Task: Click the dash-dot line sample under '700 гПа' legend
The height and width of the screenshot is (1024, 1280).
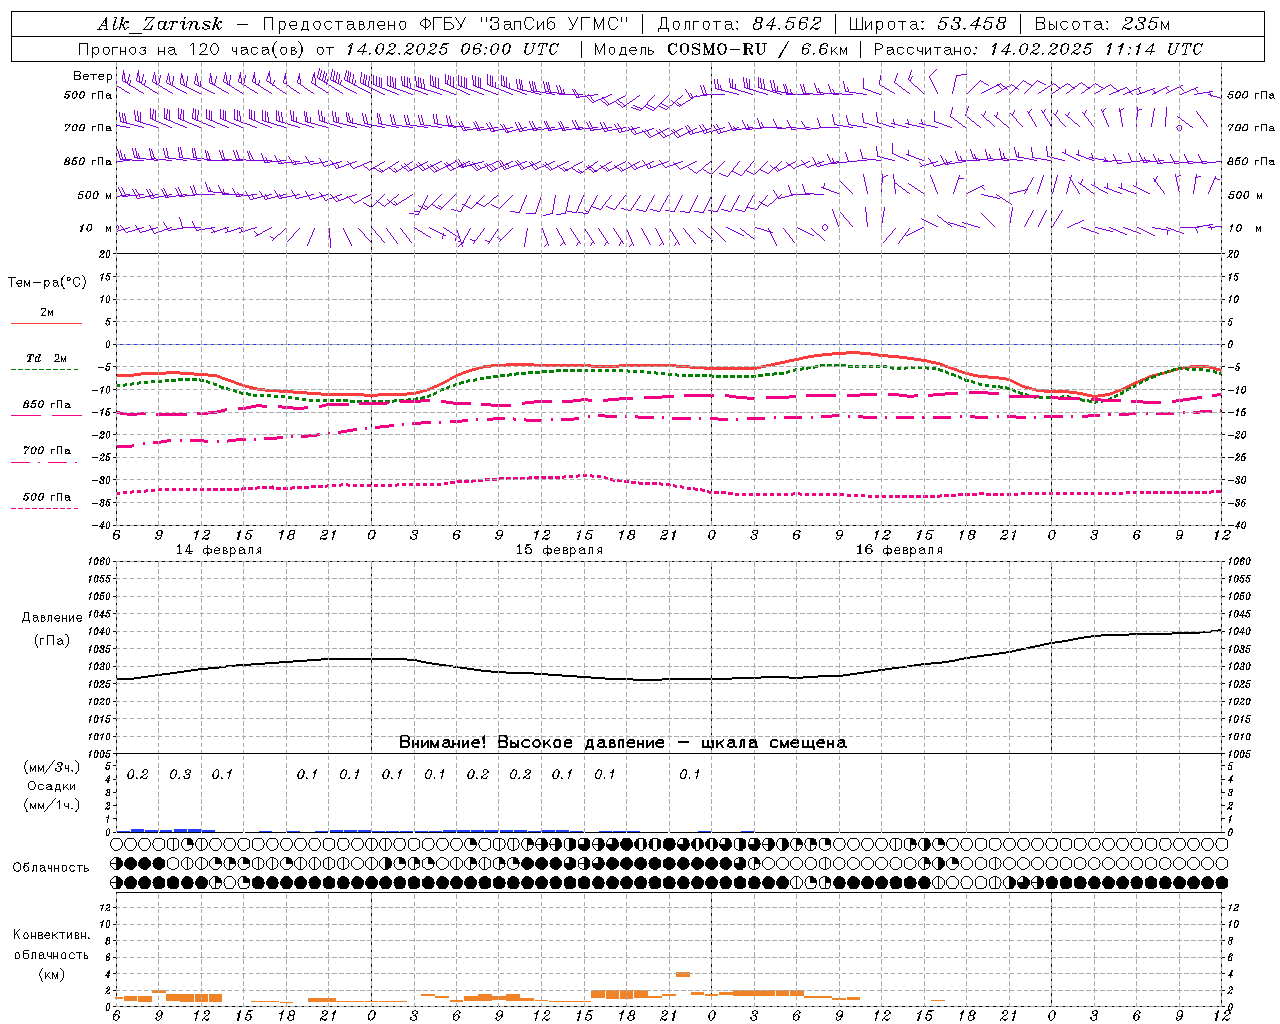Action: [45, 462]
